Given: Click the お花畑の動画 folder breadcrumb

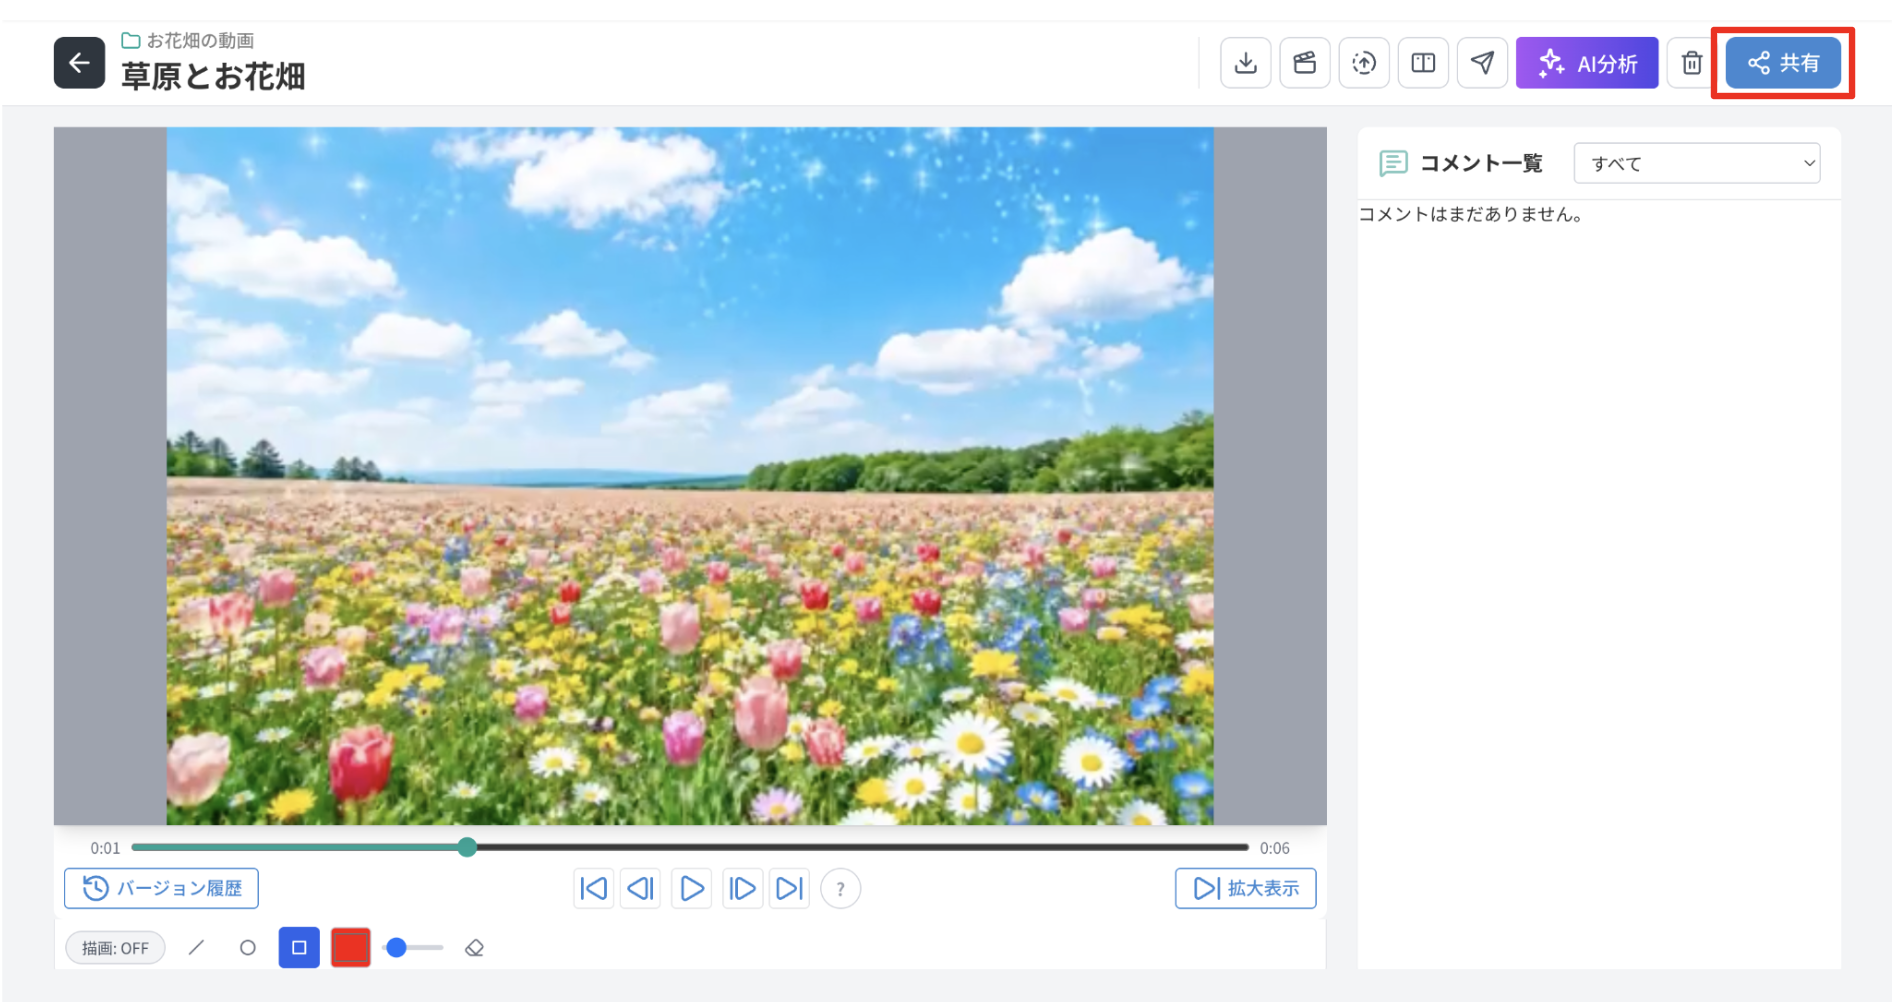Looking at the screenshot, I should click(x=188, y=41).
